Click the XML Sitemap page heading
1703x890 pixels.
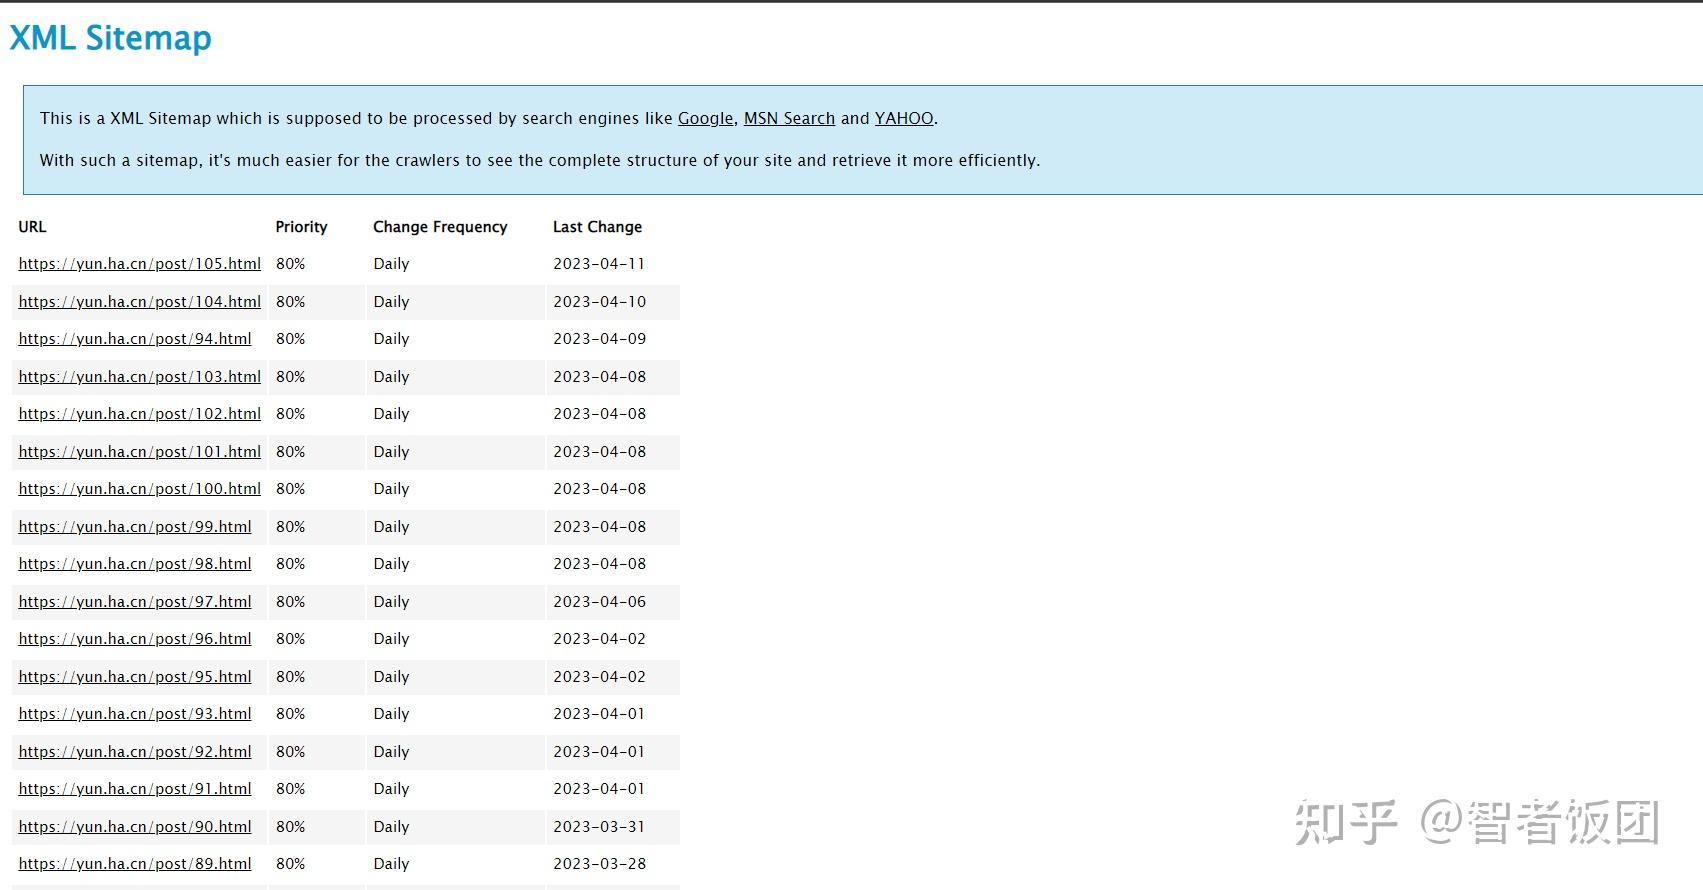pos(110,38)
